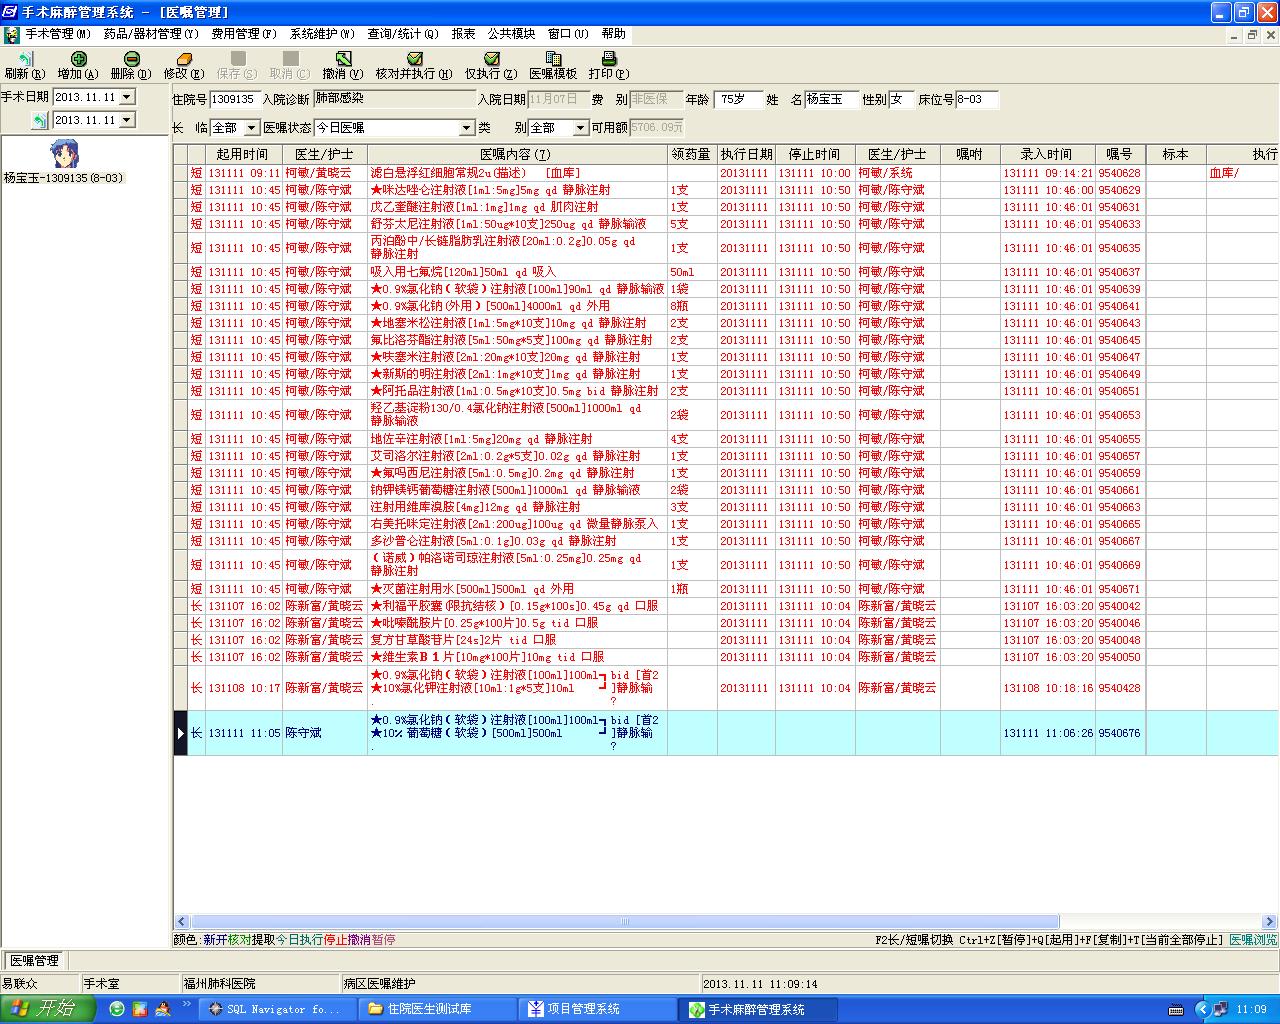Select order row 复方甘草酸苷片[24s]2片

(x=726, y=640)
